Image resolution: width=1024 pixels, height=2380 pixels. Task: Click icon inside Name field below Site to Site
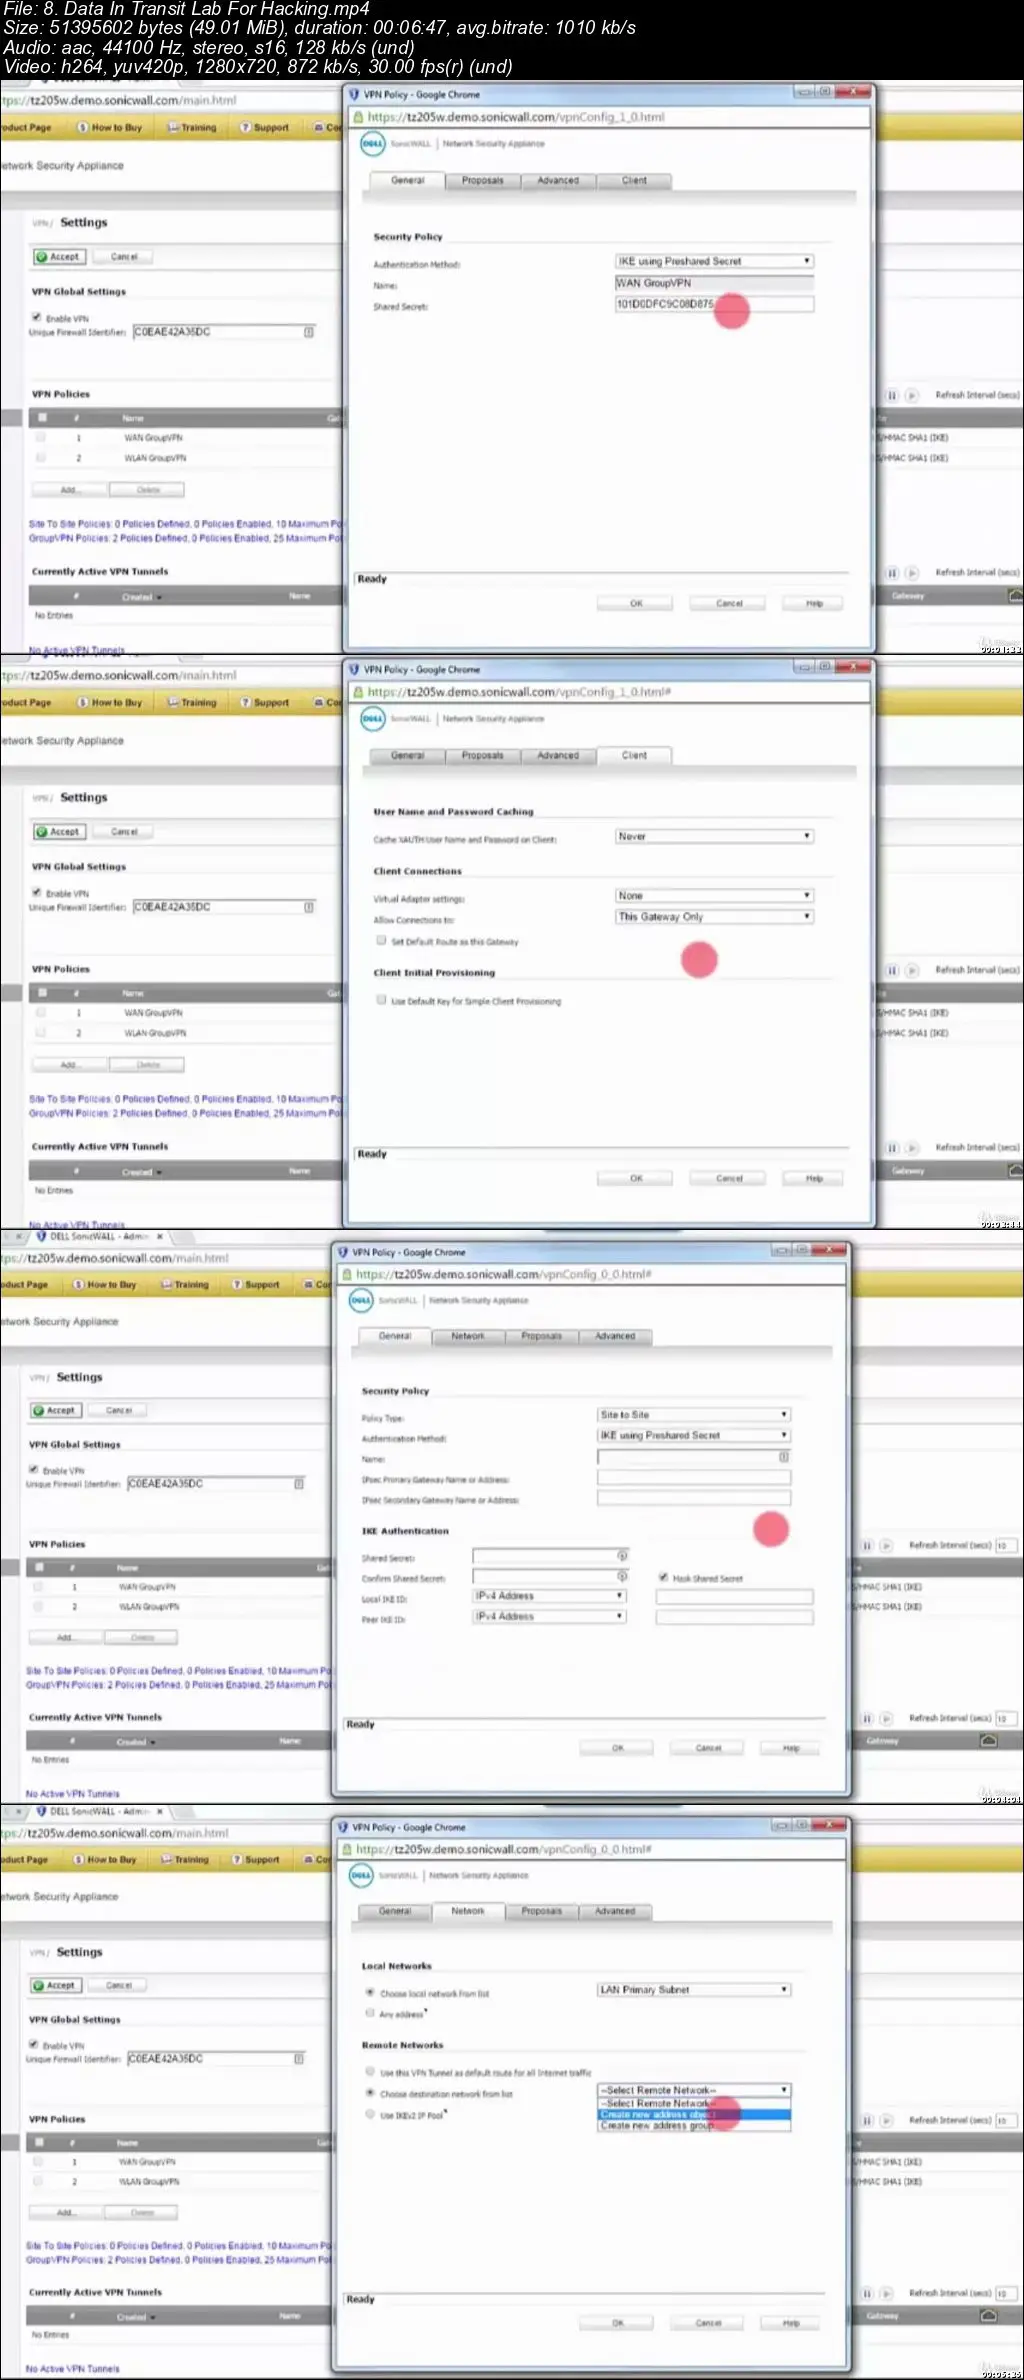click(x=784, y=1457)
